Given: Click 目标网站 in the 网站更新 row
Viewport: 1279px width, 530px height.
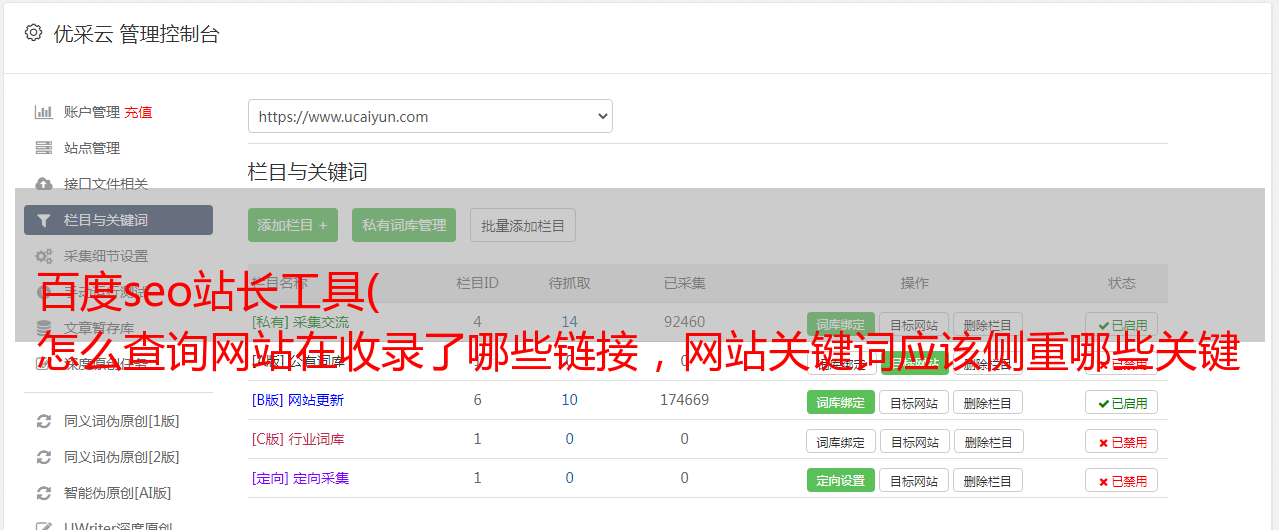Looking at the screenshot, I should point(914,402).
